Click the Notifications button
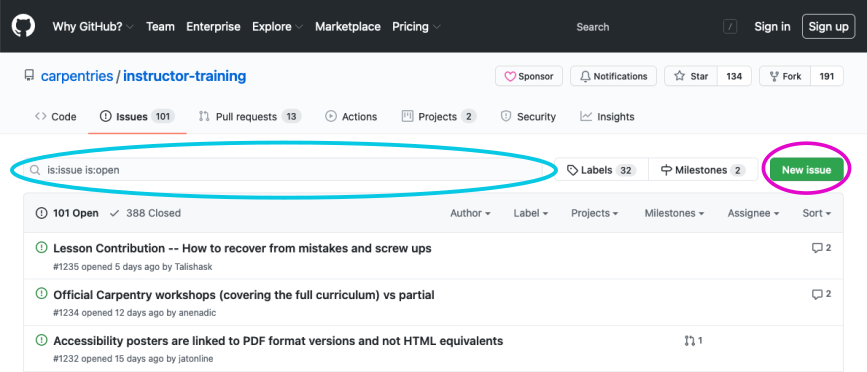The height and width of the screenshot is (372, 867). [x=613, y=76]
